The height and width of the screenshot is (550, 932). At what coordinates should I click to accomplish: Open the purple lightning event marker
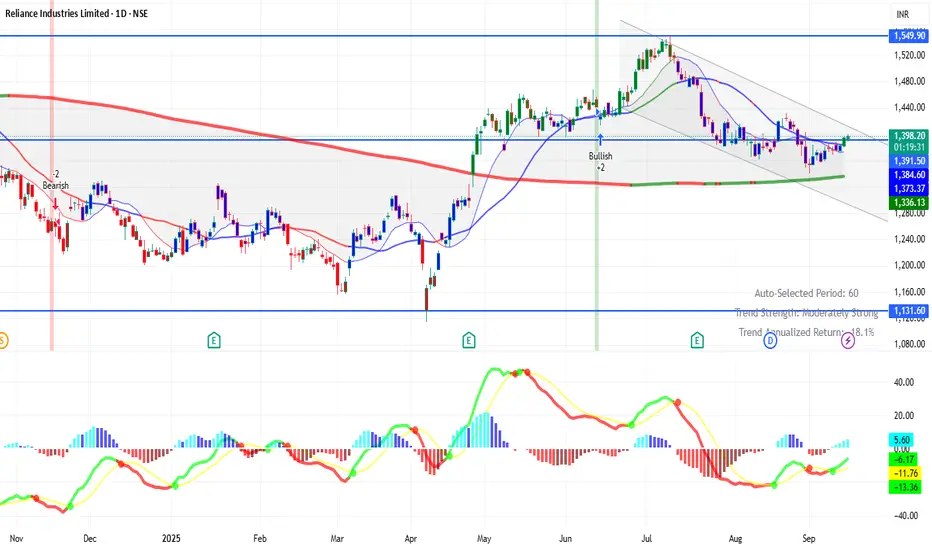click(x=848, y=341)
